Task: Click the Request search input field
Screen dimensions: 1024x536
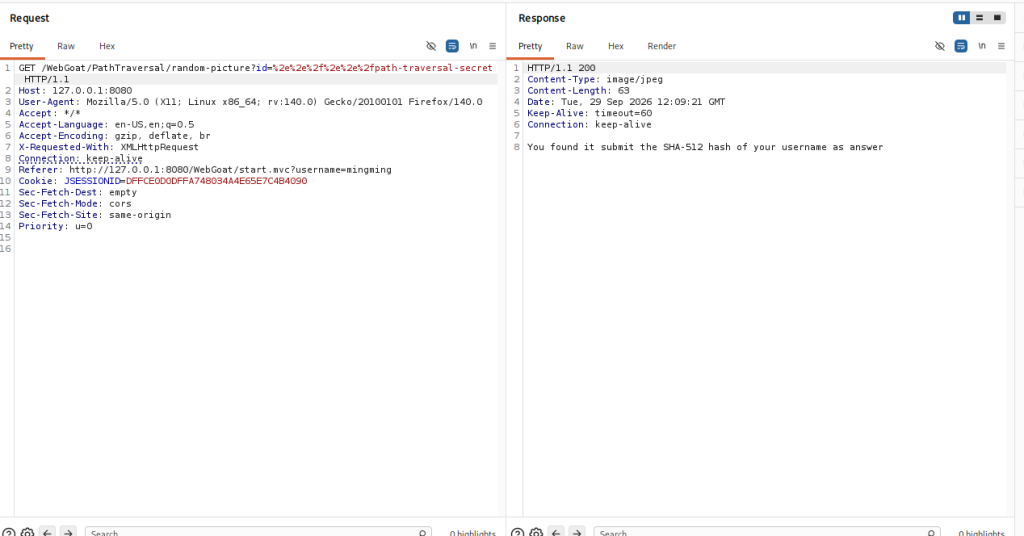Action: tap(258, 533)
